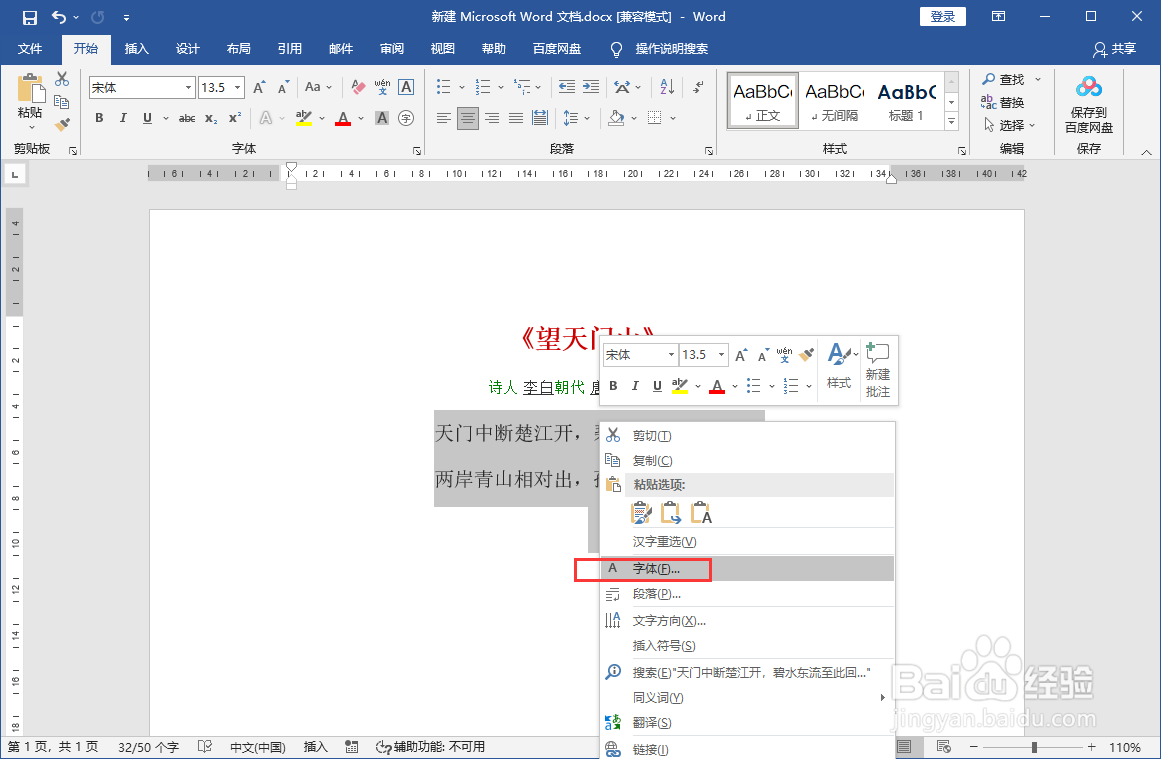
Task: Increase font size in ribbon
Action: tap(259, 87)
